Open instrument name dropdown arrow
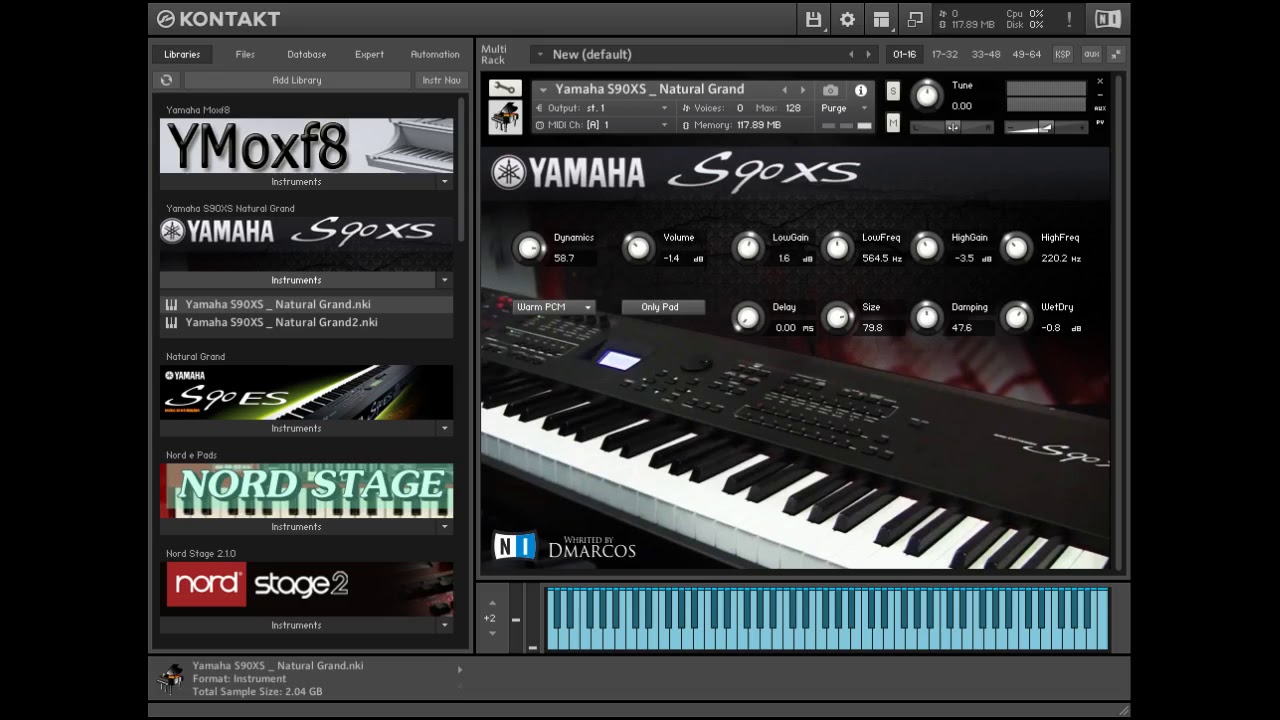The width and height of the screenshot is (1280, 720). click(x=543, y=90)
